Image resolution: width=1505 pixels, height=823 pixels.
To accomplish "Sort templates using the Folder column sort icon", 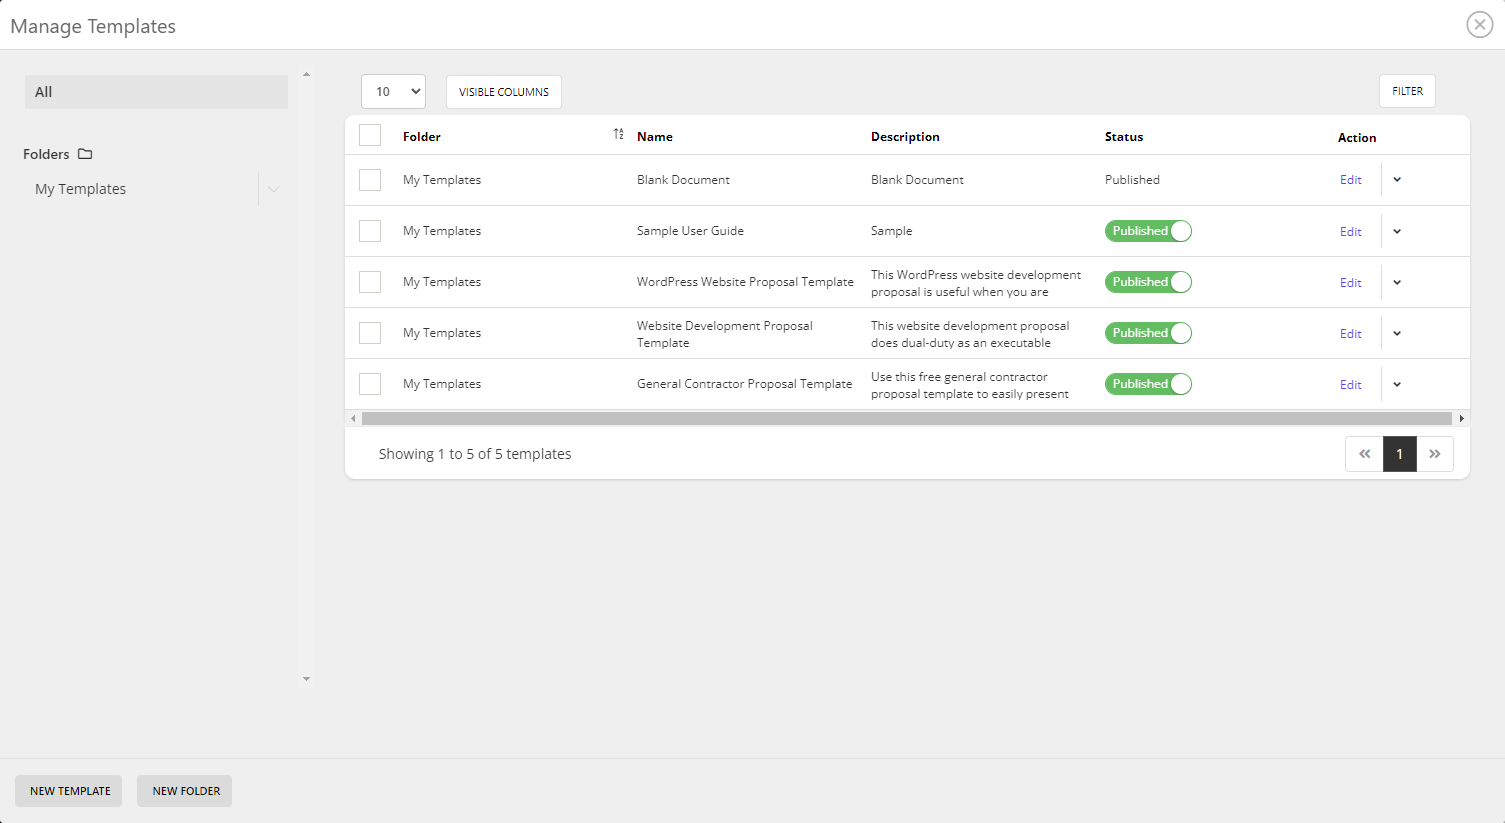I will [x=618, y=133].
